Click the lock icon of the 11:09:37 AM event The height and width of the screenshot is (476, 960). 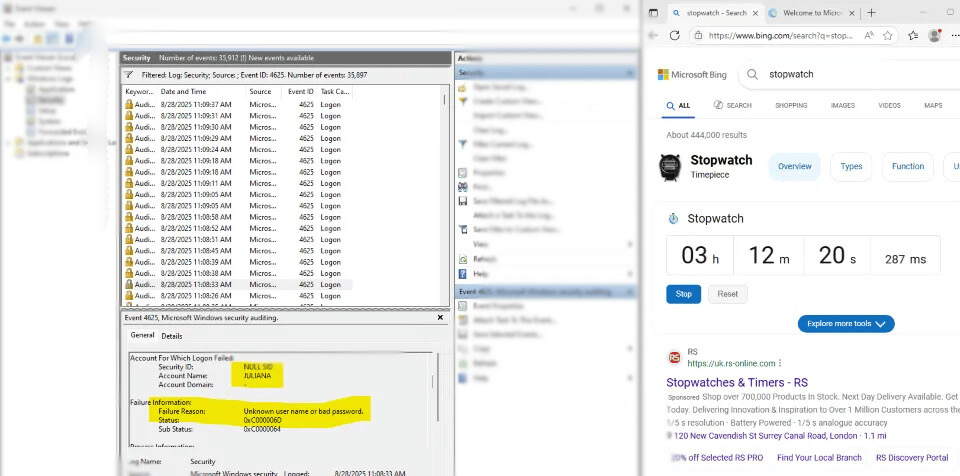tap(129, 105)
